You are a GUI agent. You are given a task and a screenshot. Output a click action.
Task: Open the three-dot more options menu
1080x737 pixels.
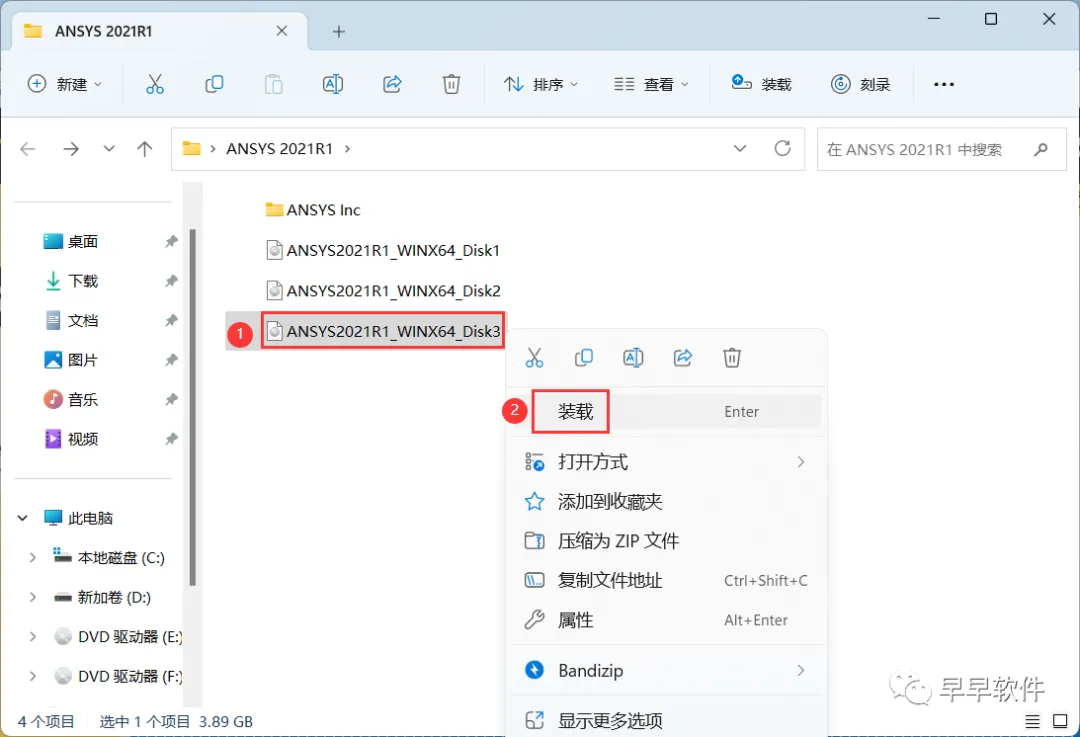click(944, 84)
